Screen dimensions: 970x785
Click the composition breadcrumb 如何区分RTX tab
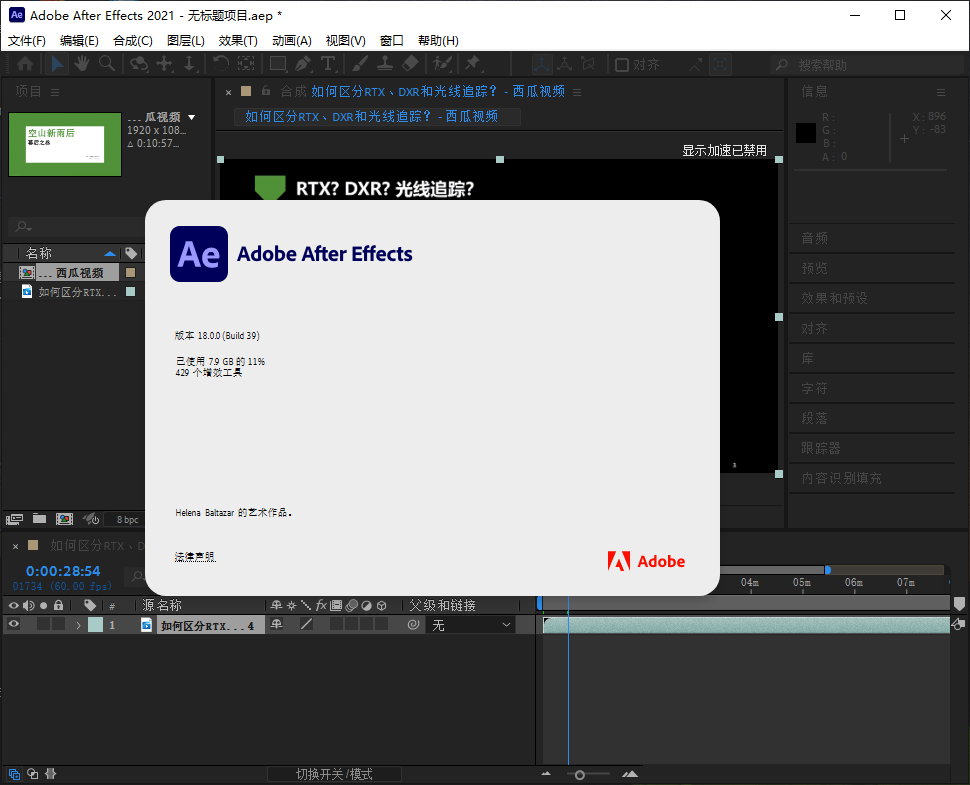click(377, 116)
